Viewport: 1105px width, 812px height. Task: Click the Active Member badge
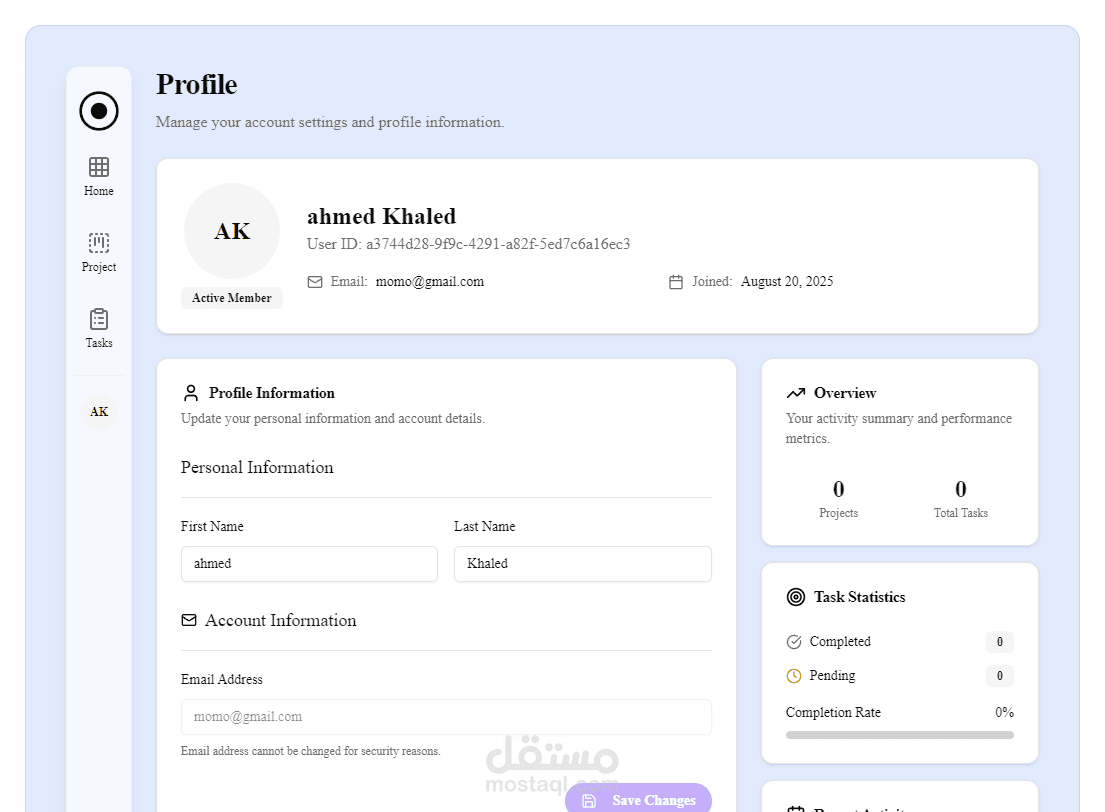tap(232, 297)
